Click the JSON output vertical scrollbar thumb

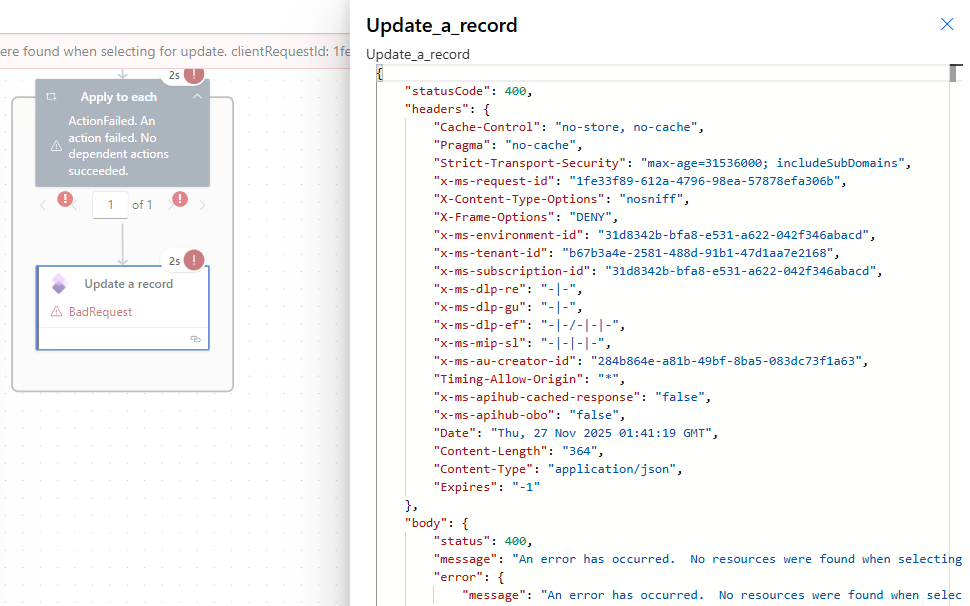click(x=956, y=73)
